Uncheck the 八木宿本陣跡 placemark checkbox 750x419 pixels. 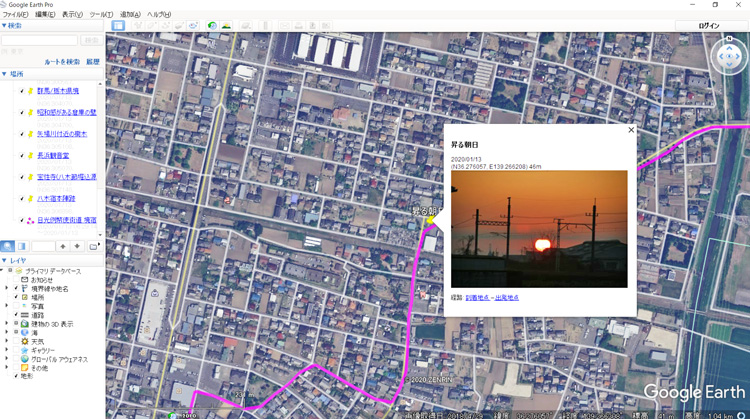point(22,198)
